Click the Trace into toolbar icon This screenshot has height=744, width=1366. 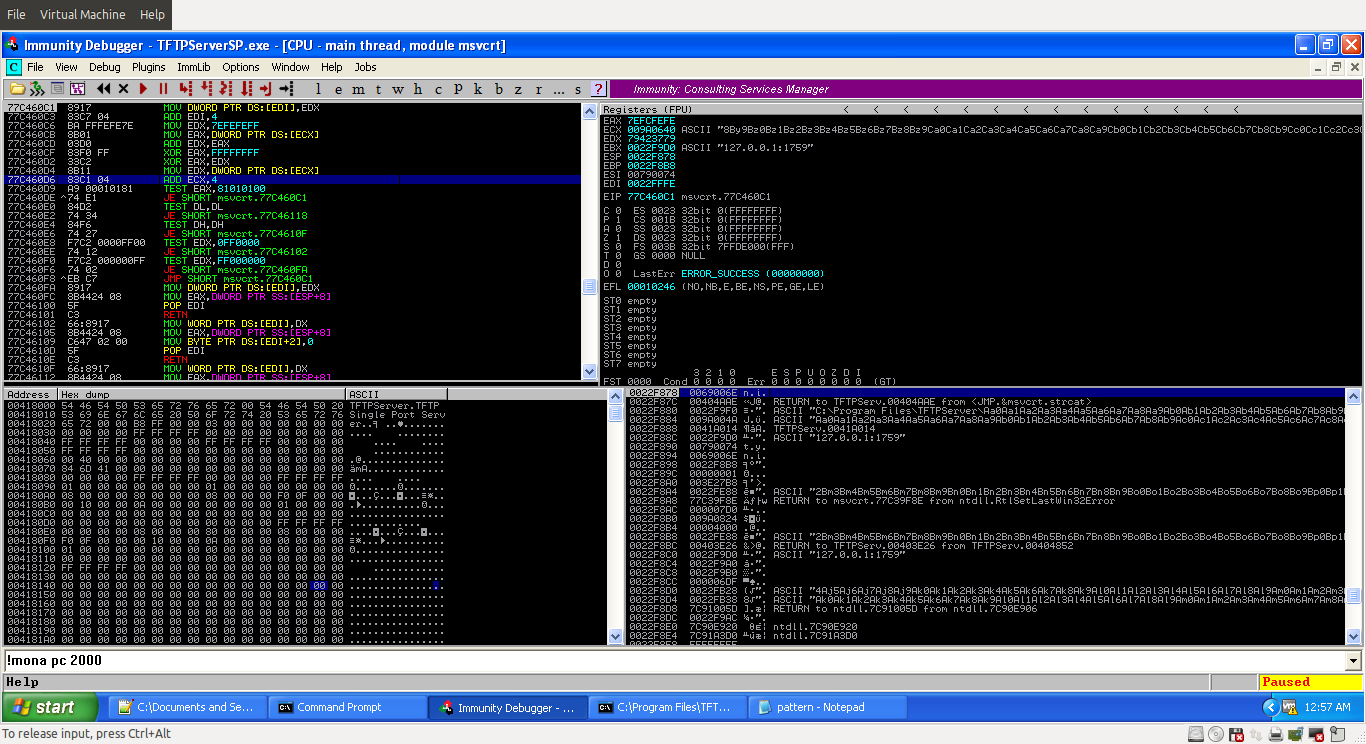click(226, 89)
